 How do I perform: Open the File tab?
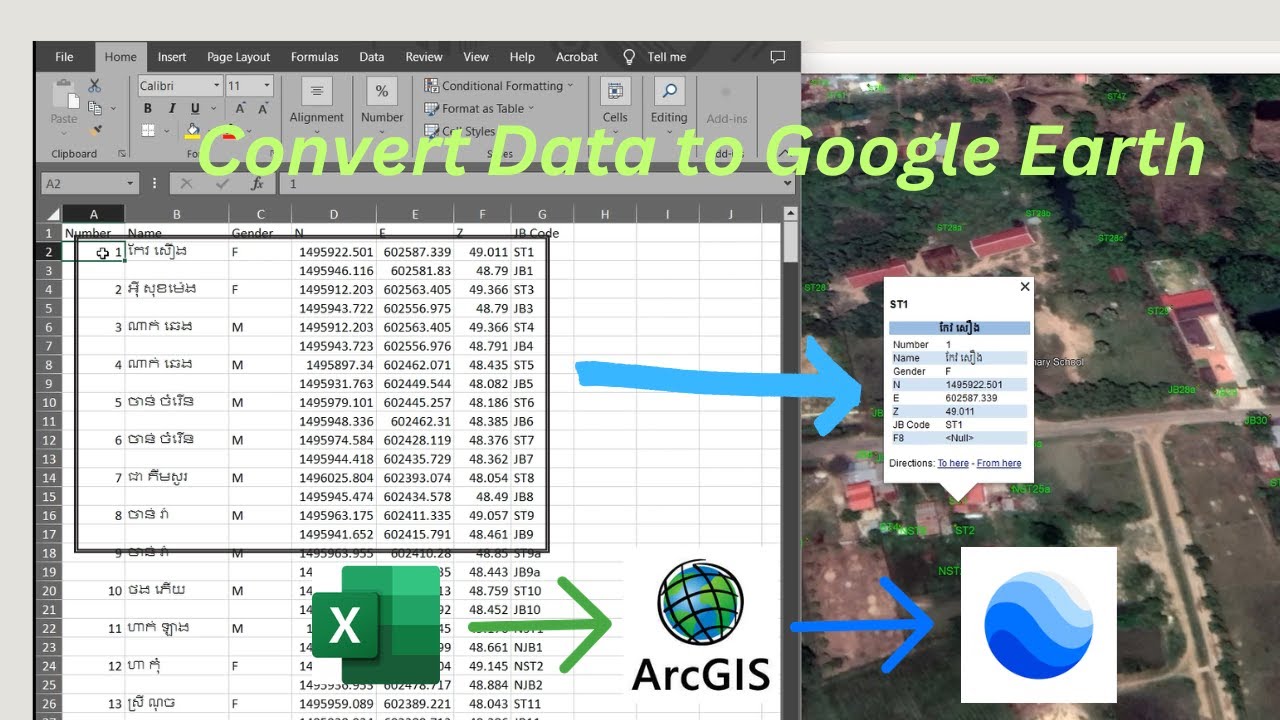pyautogui.click(x=64, y=57)
